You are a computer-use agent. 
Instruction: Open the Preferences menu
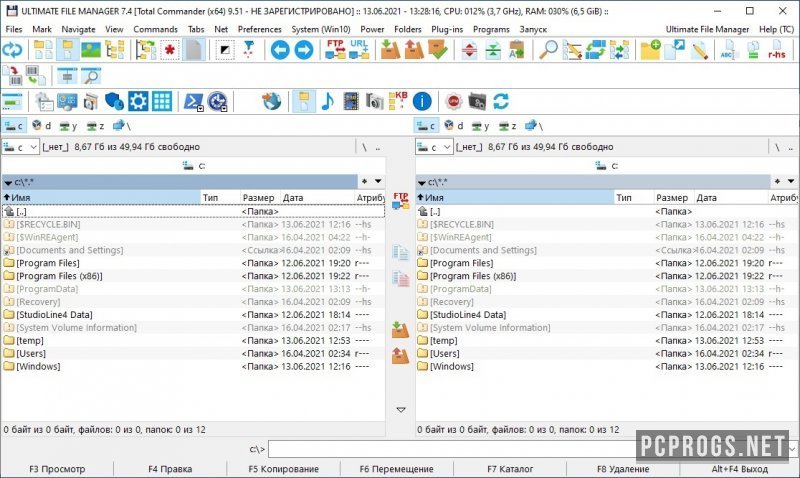coord(260,29)
